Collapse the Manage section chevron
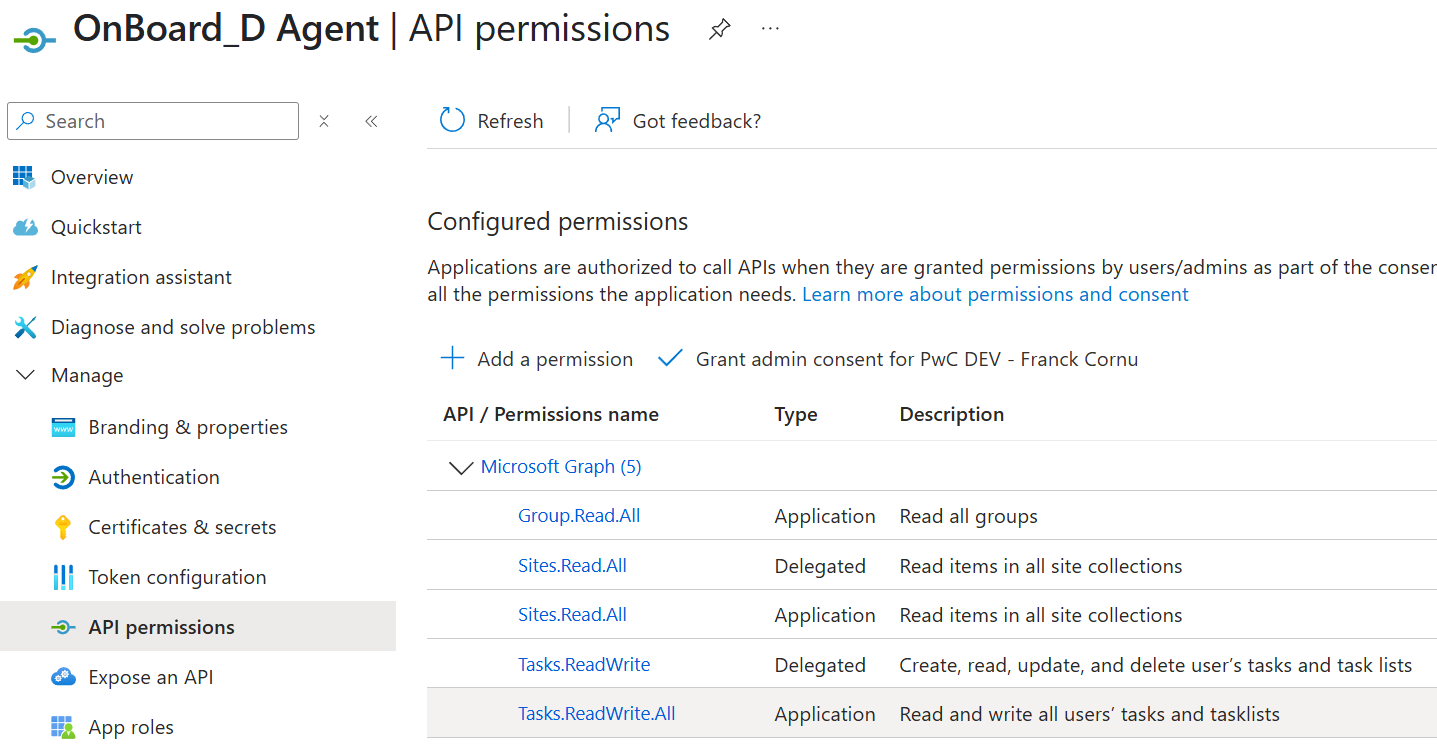This screenshot has height=752, width=1437. click(25, 375)
